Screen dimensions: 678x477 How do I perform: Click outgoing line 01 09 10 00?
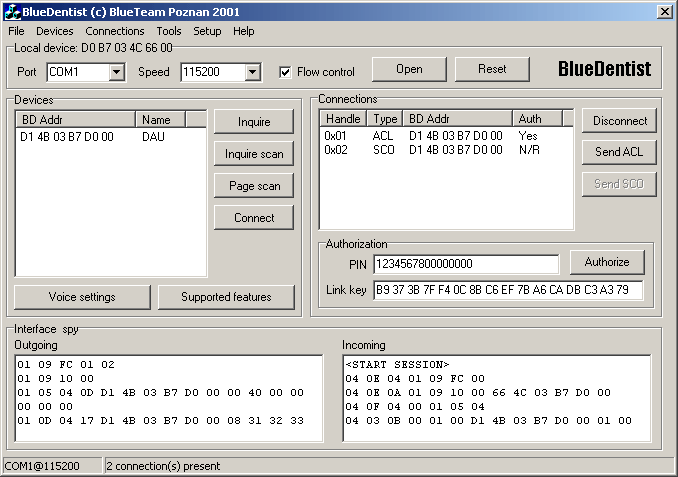click(x=56, y=378)
